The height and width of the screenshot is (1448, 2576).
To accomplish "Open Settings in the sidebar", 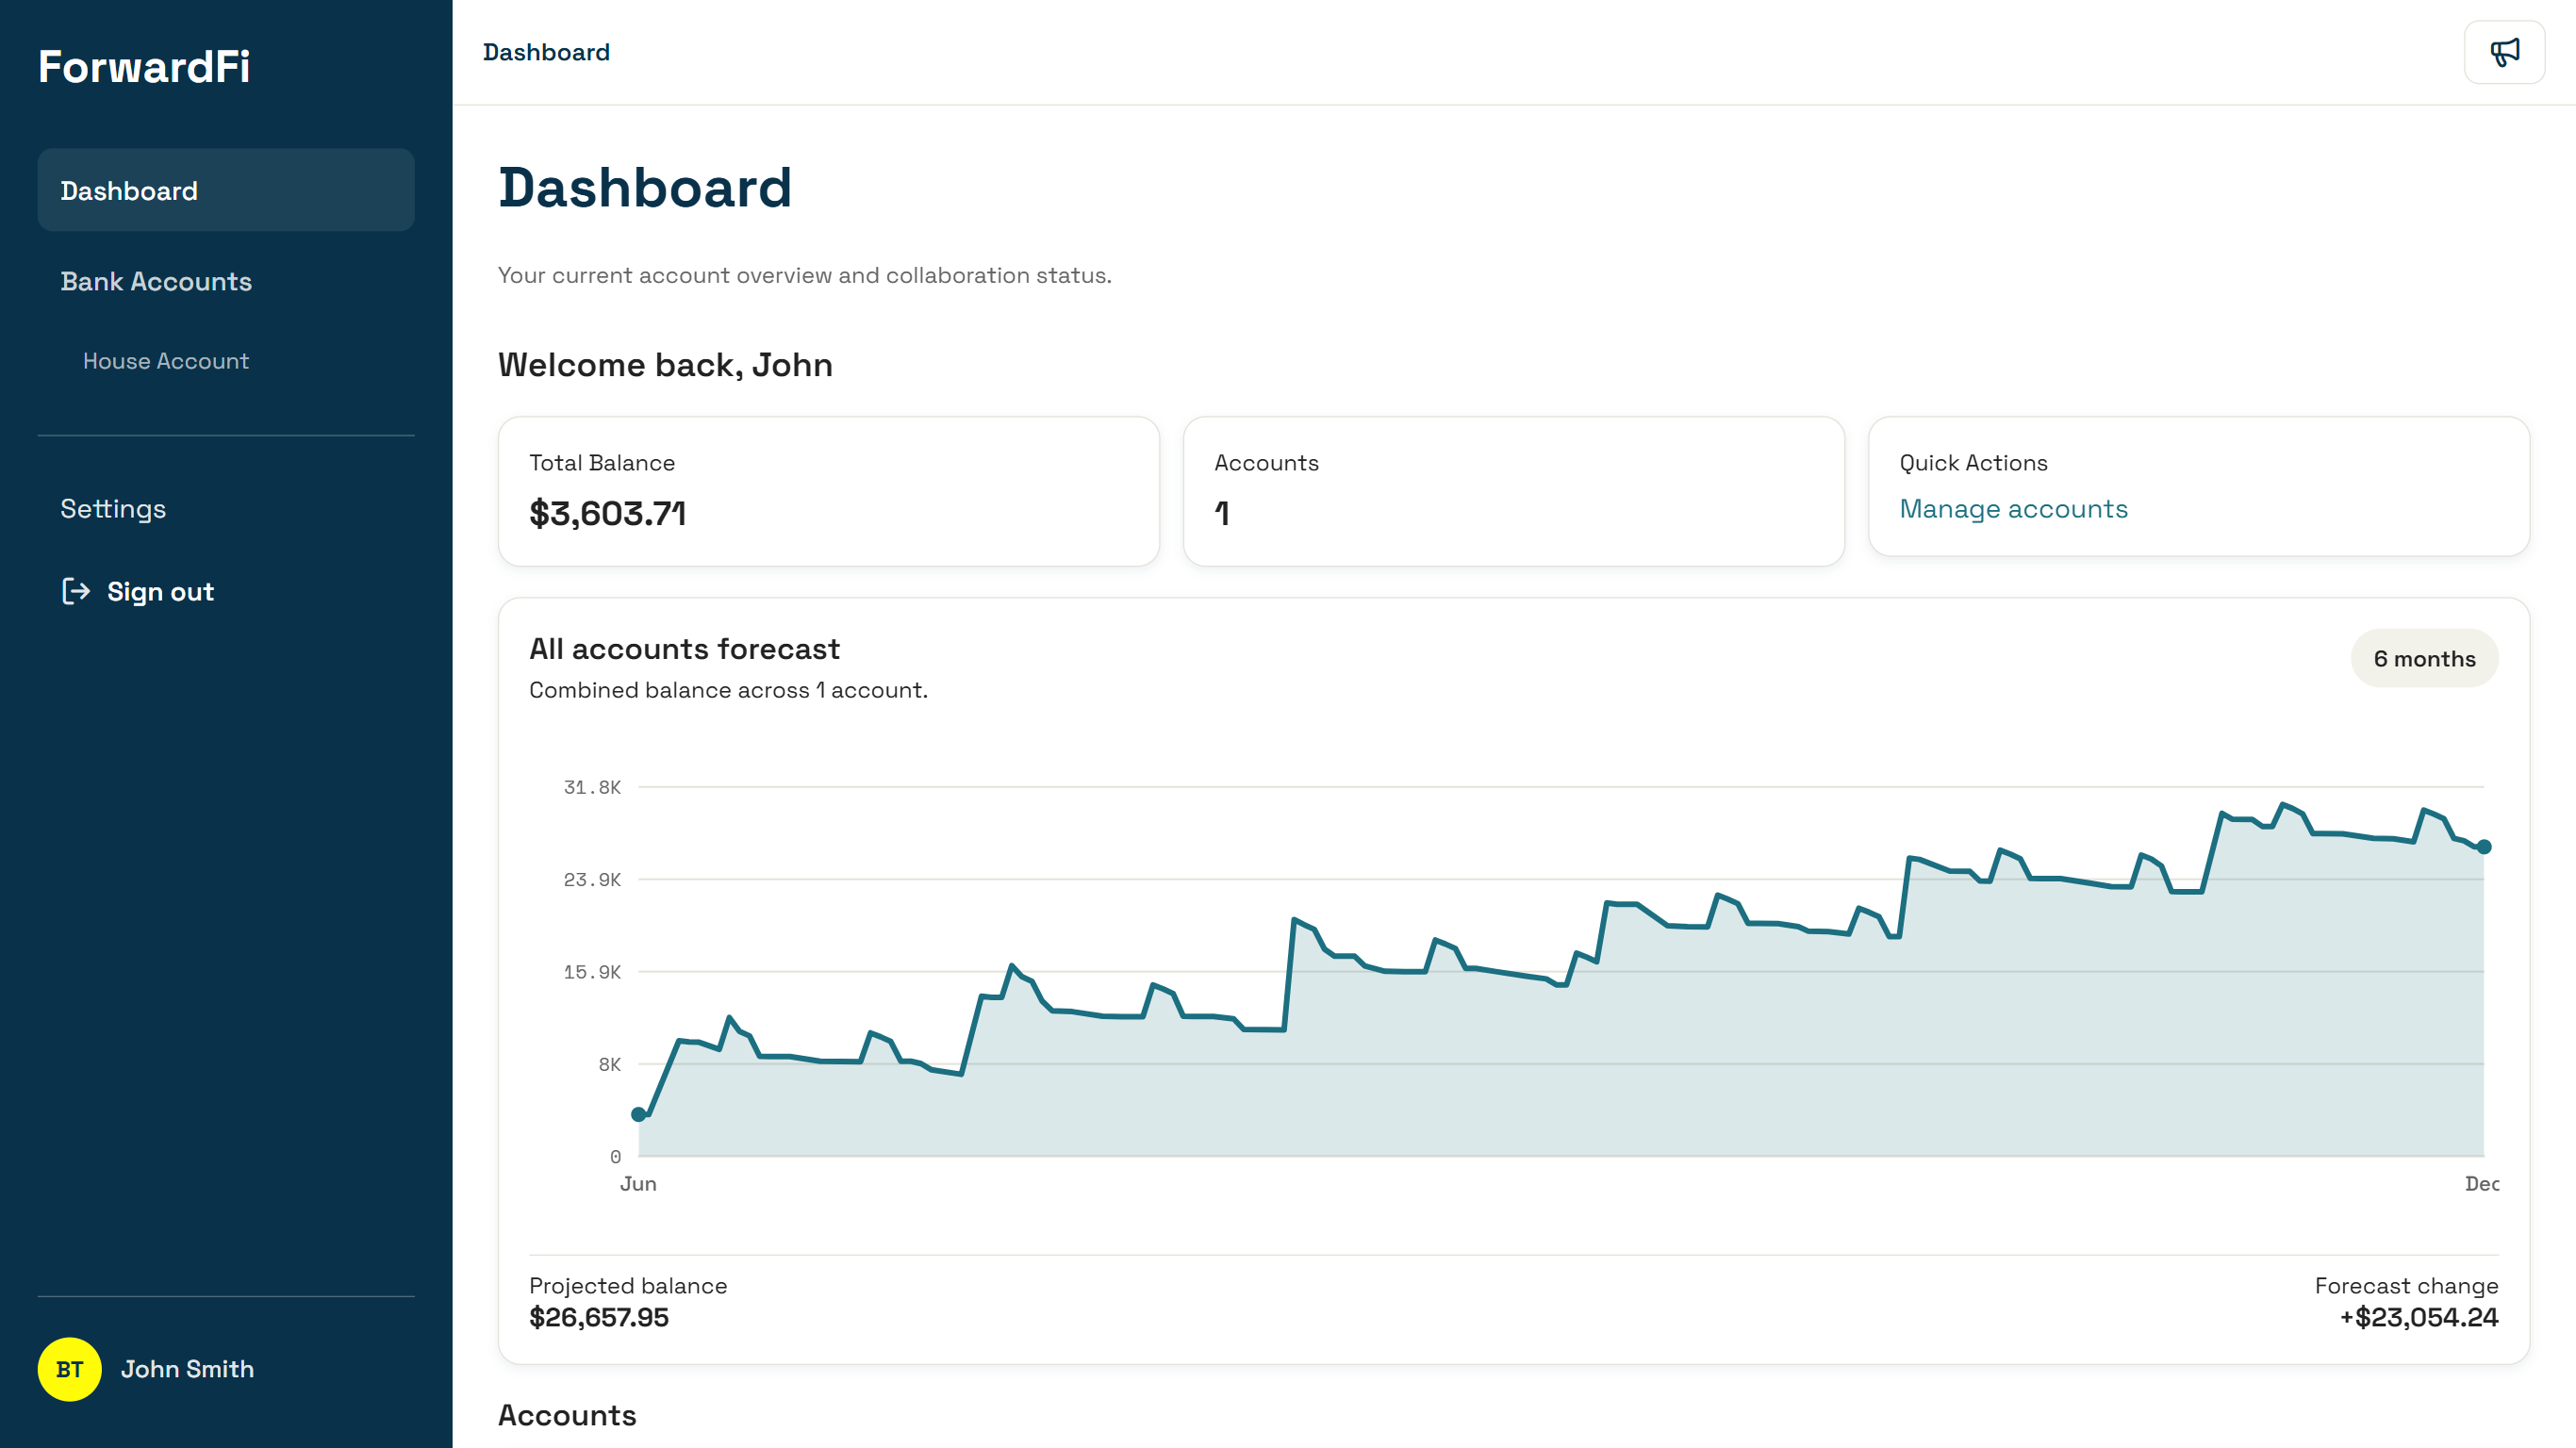I will tap(113, 509).
